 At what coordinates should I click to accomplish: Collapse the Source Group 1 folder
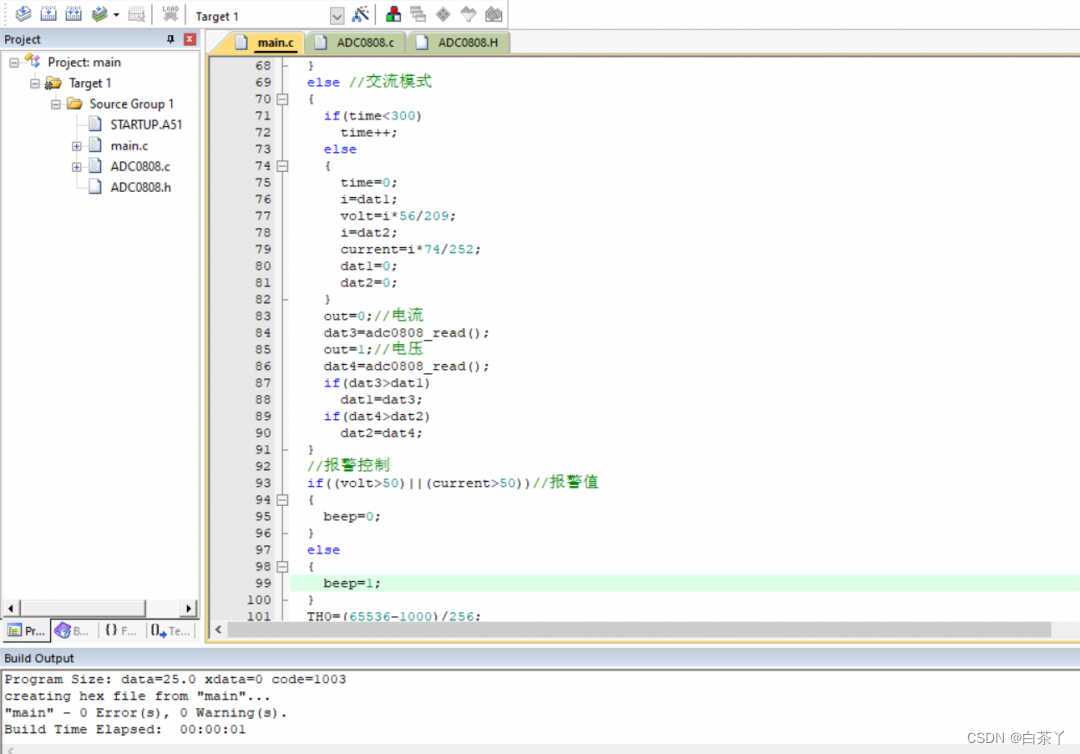tap(56, 104)
